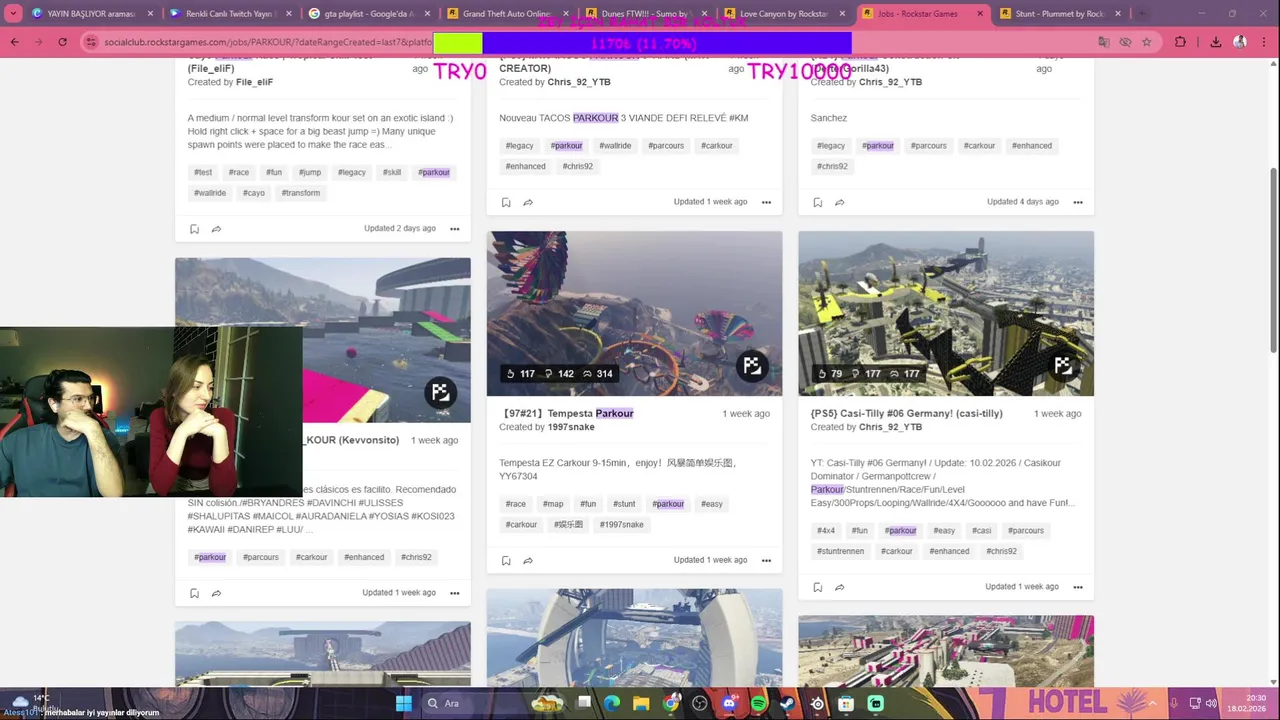Viewport: 1280px width, 720px height.
Task: Go back with browser back arrow
Action: pyautogui.click(x=14, y=42)
